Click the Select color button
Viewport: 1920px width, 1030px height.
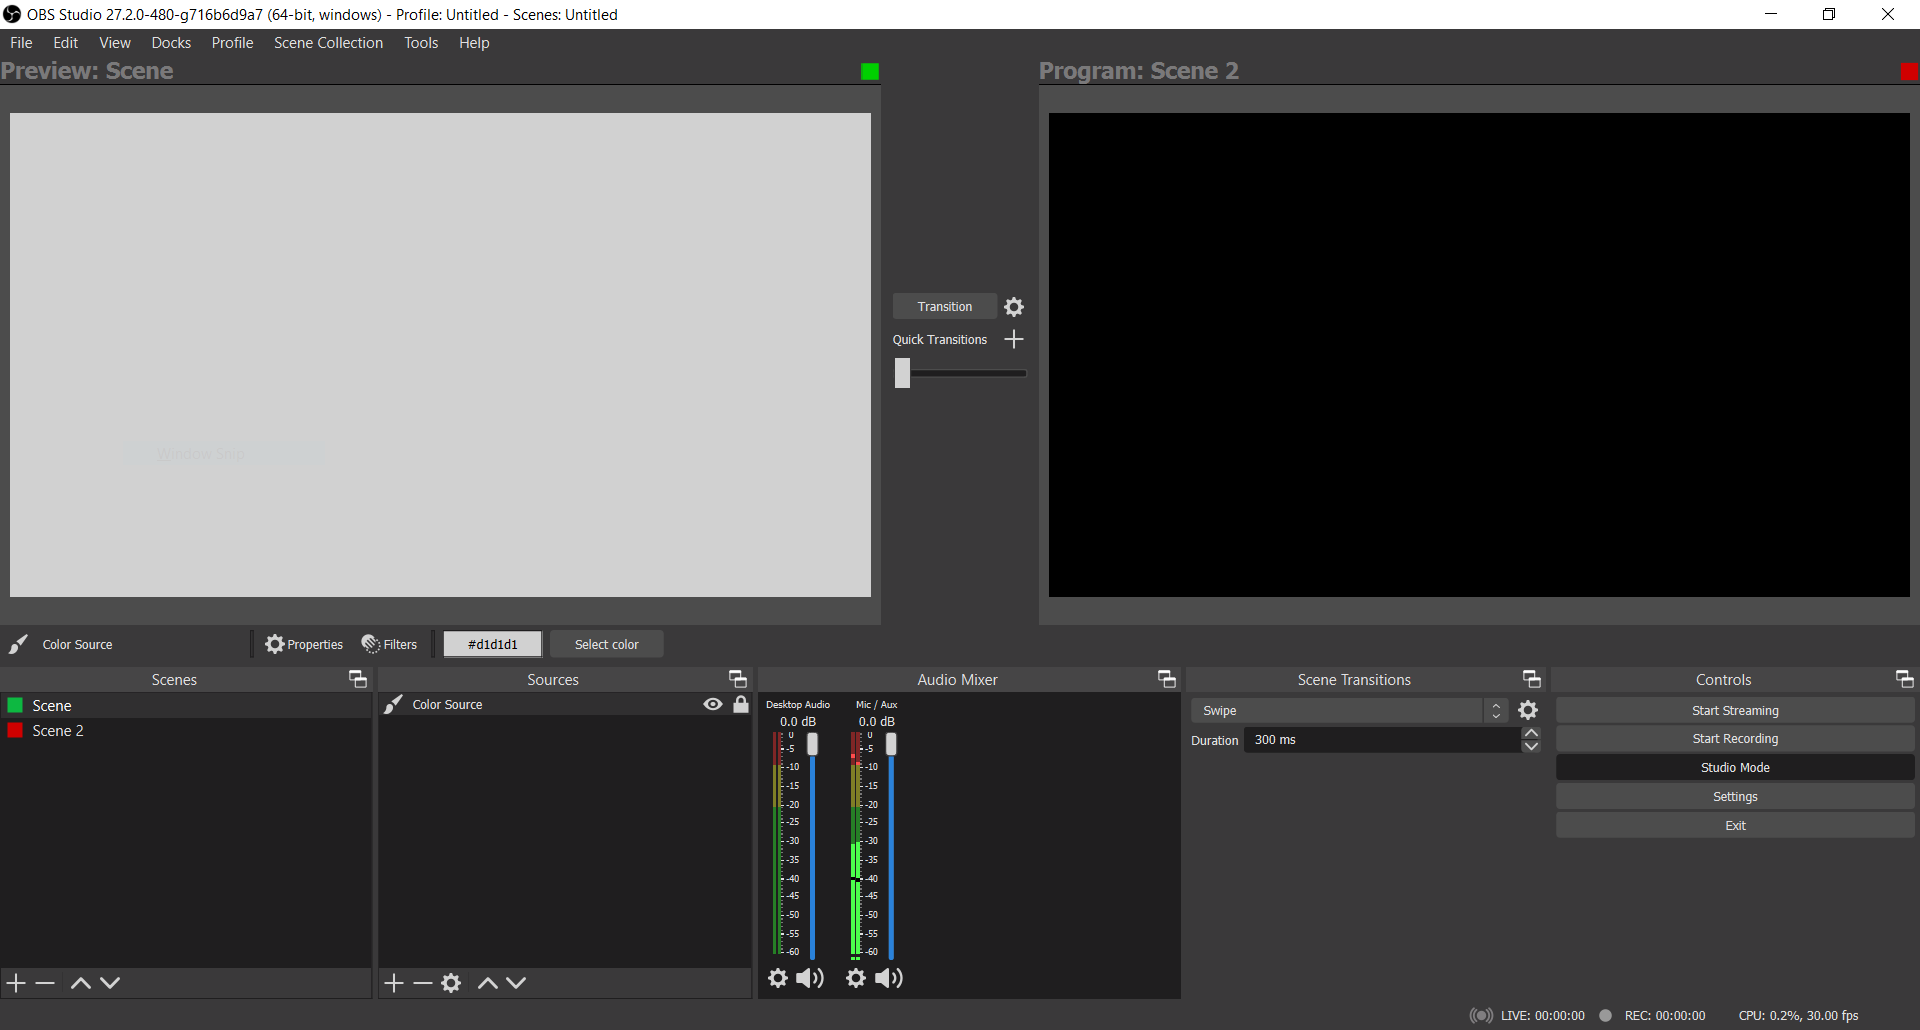[x=606, y=644]
